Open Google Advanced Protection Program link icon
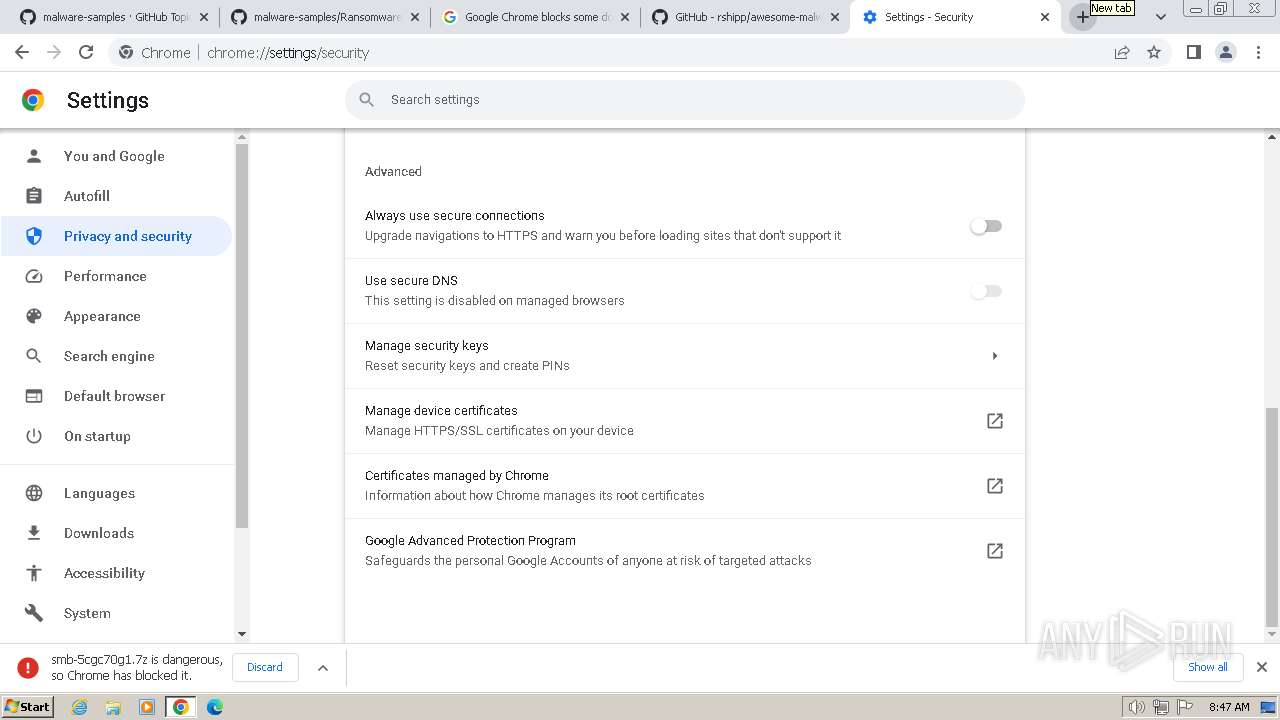 [x=995, y=551]
